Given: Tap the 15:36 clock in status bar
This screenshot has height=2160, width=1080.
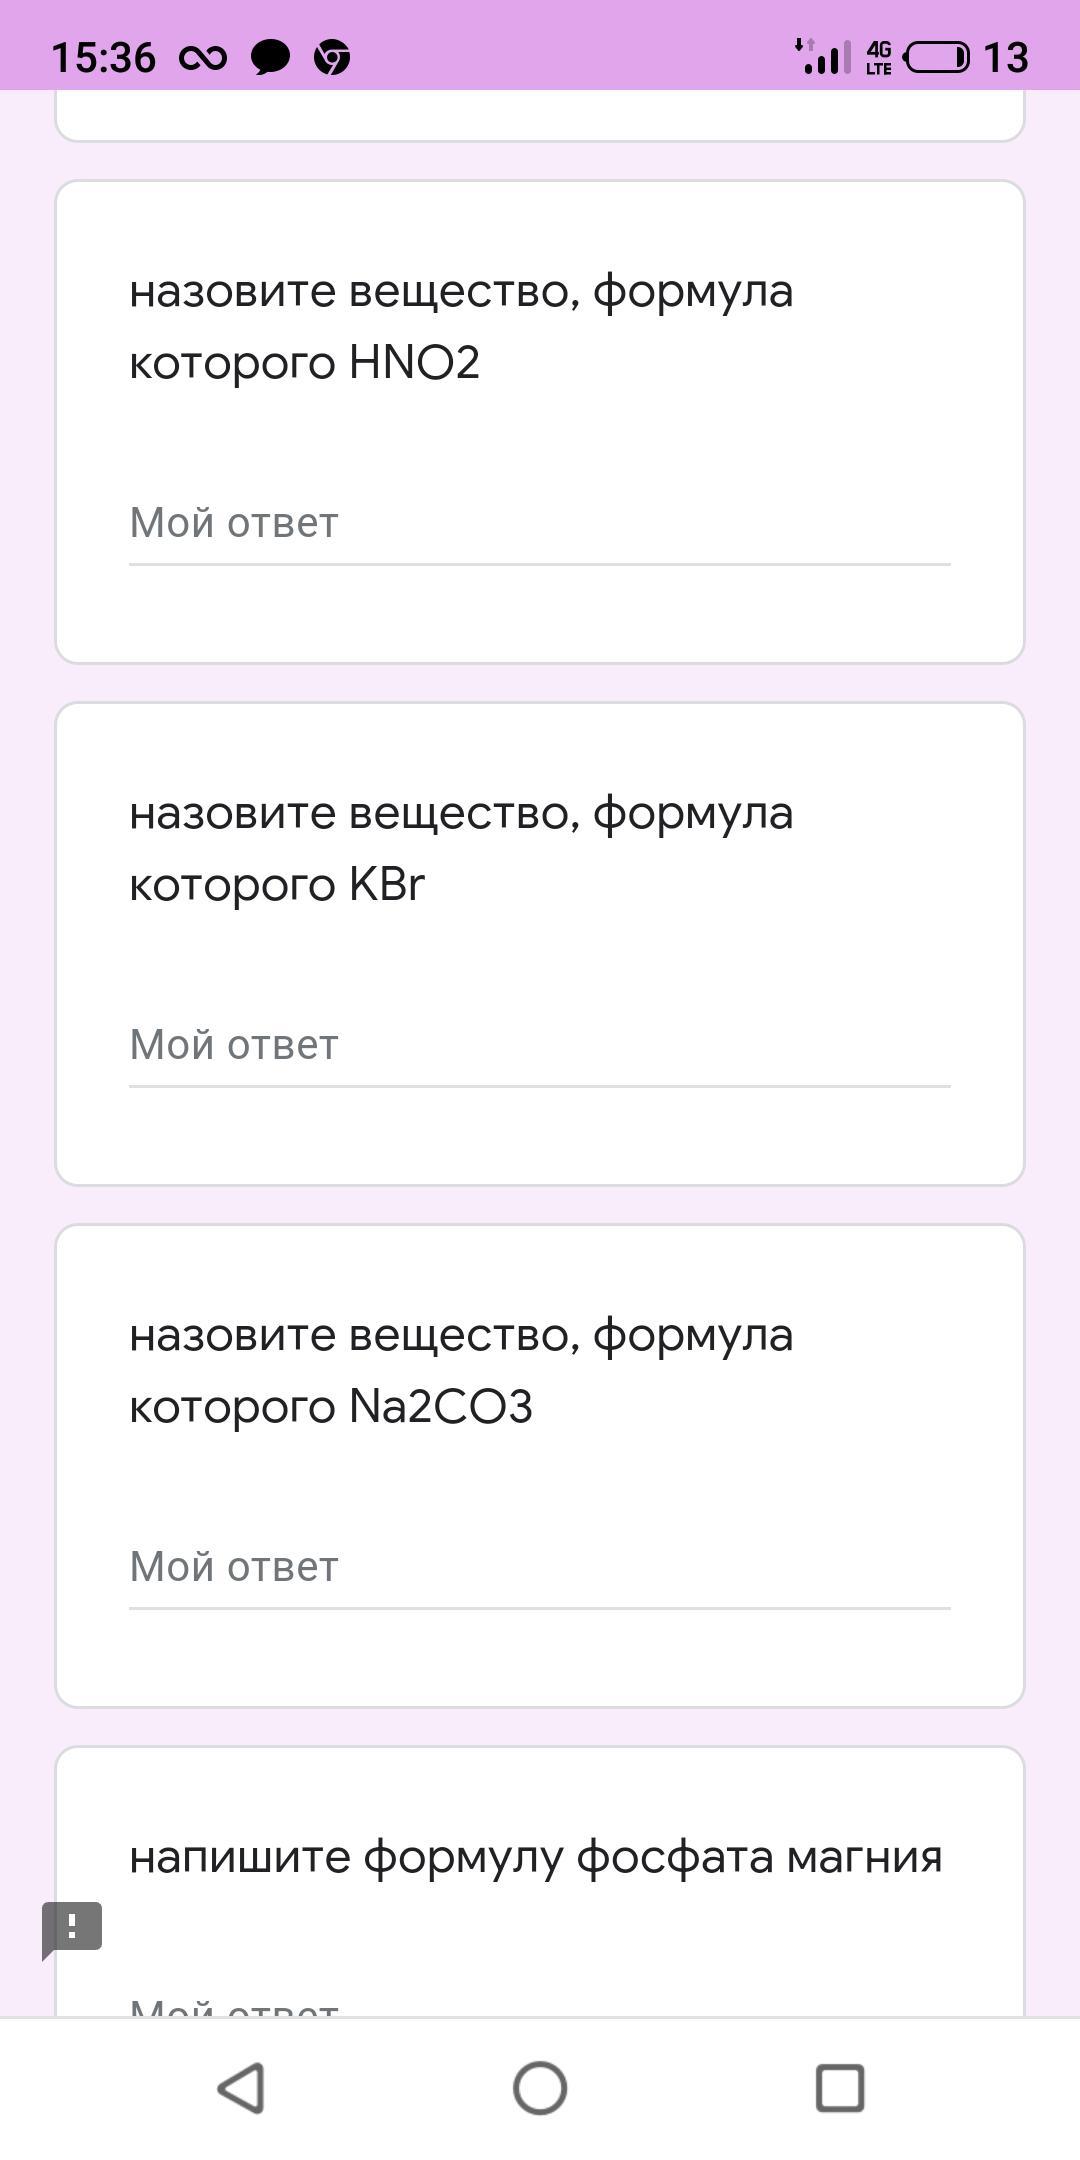Looking at the screenshot, I should (x=103, y=58).
